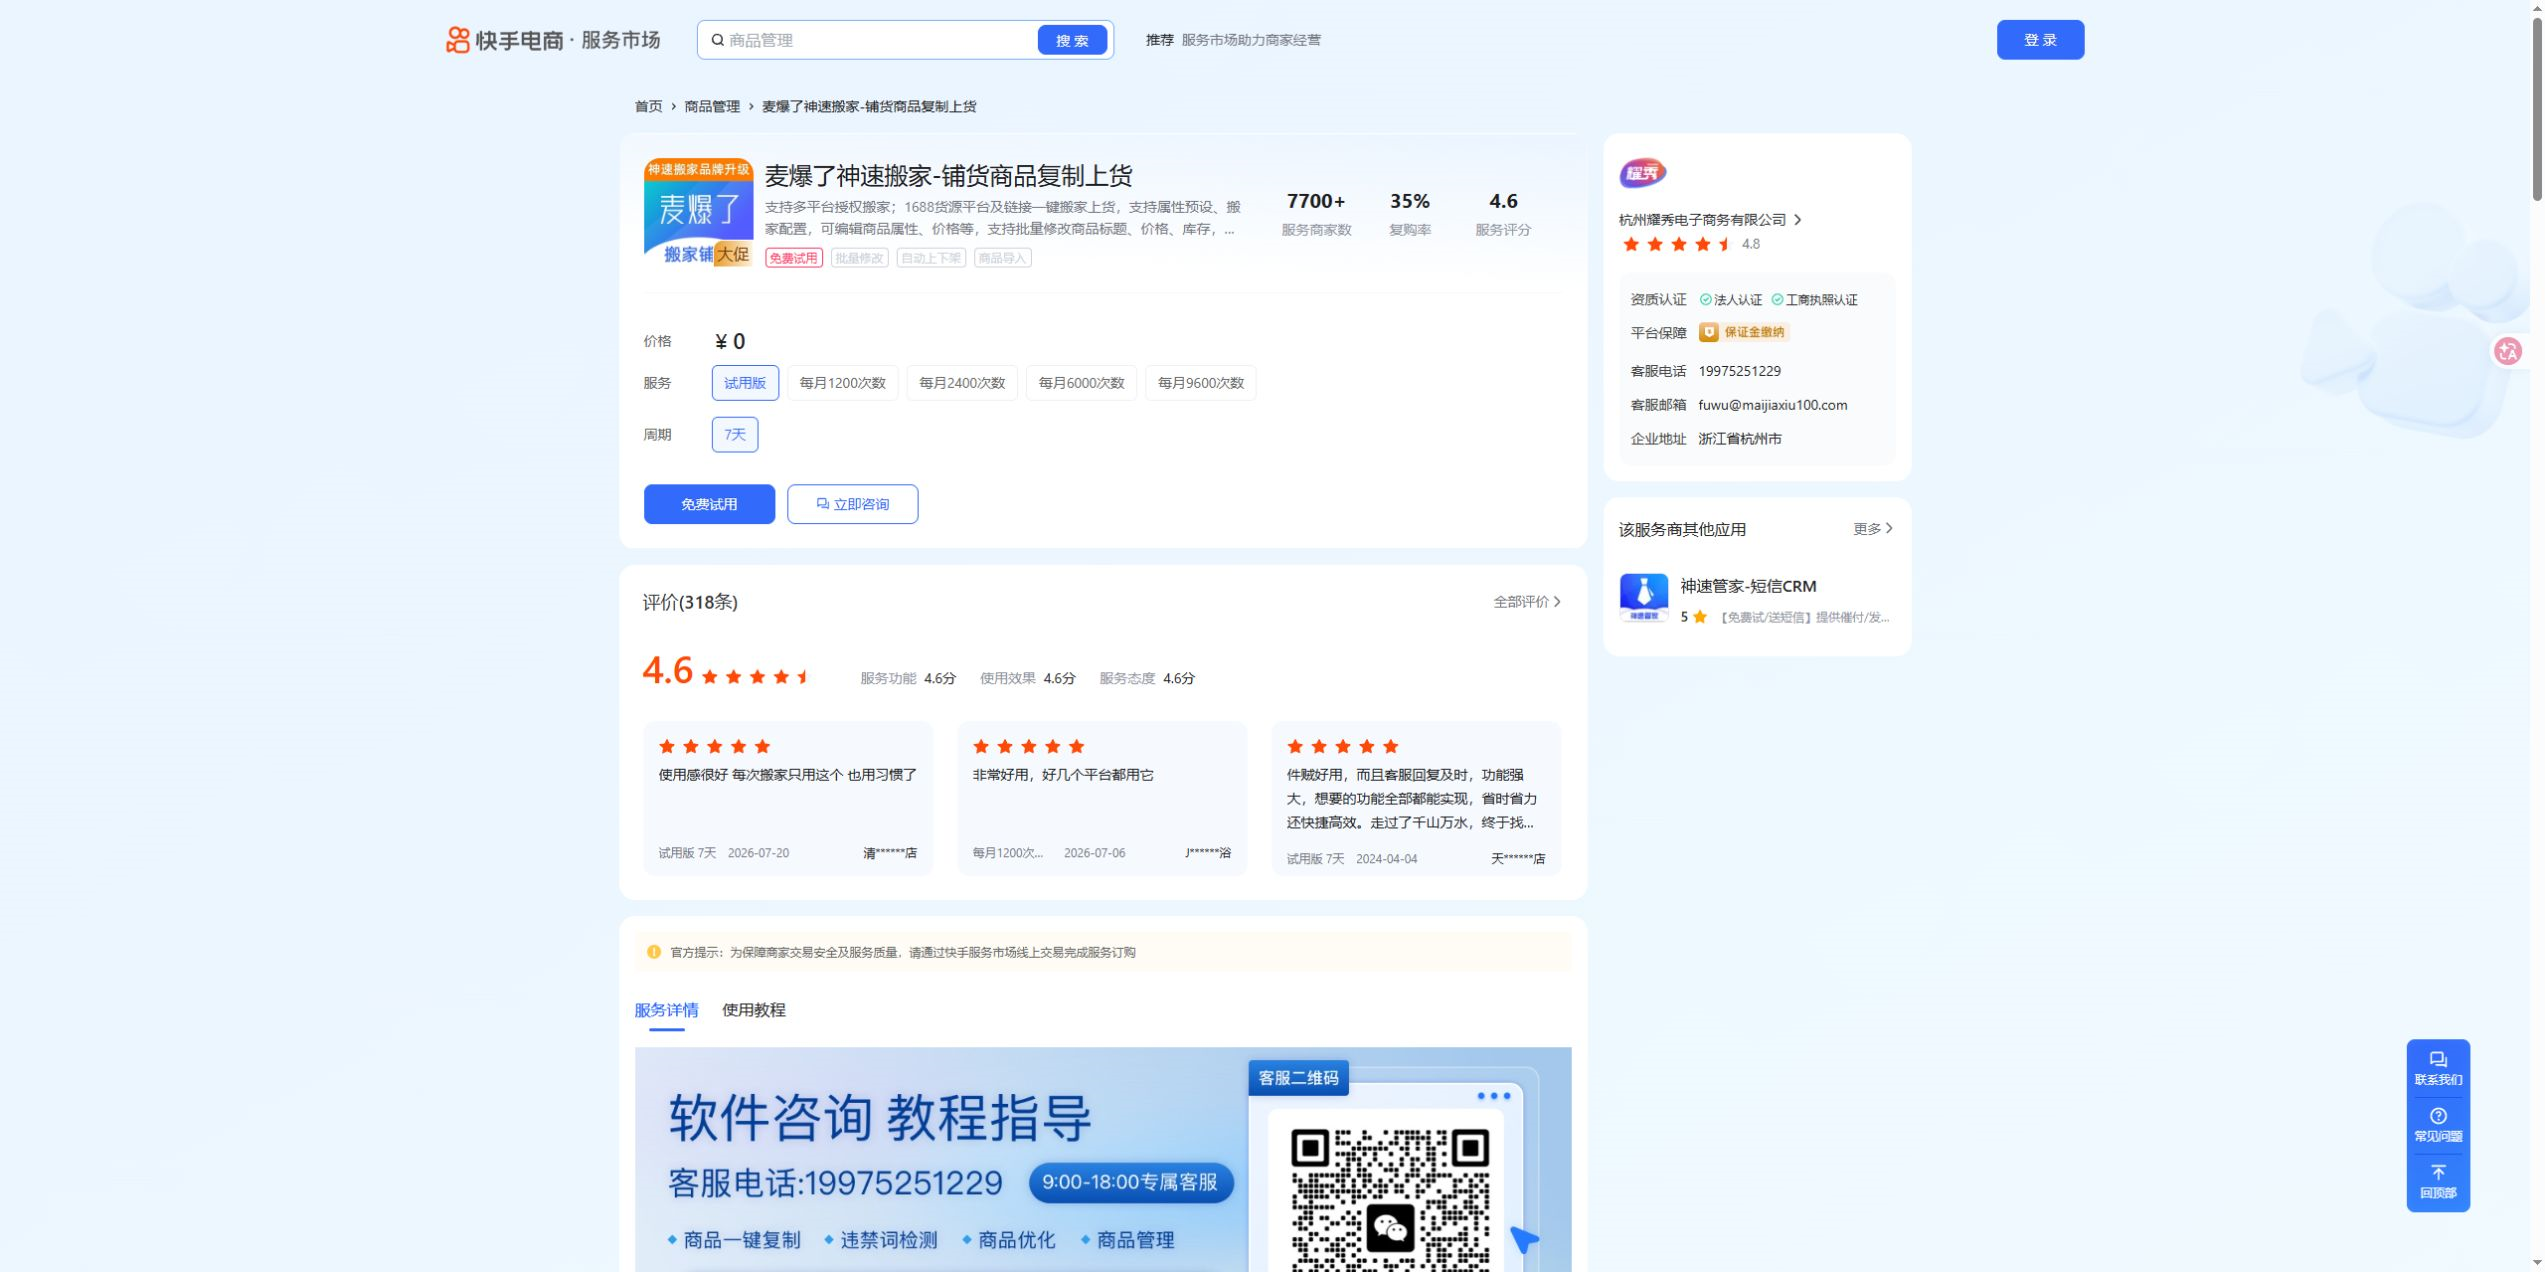Go to 商品管理 breadcrumb
2545x1272 pixels.
(x=711, y=106)
